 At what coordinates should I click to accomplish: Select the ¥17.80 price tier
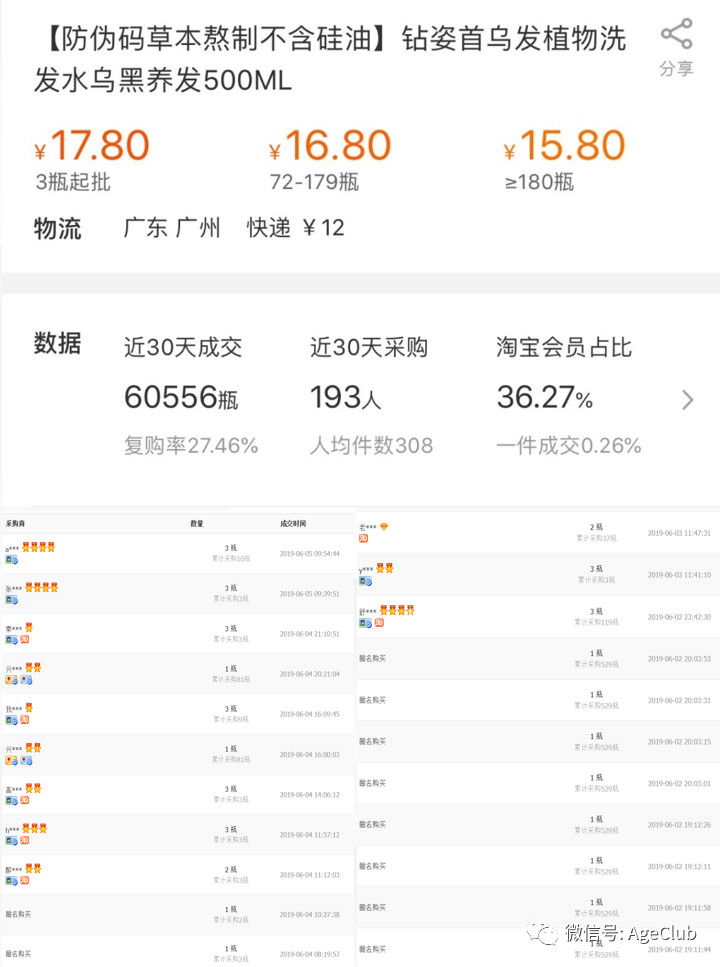(x=92, y=158)
